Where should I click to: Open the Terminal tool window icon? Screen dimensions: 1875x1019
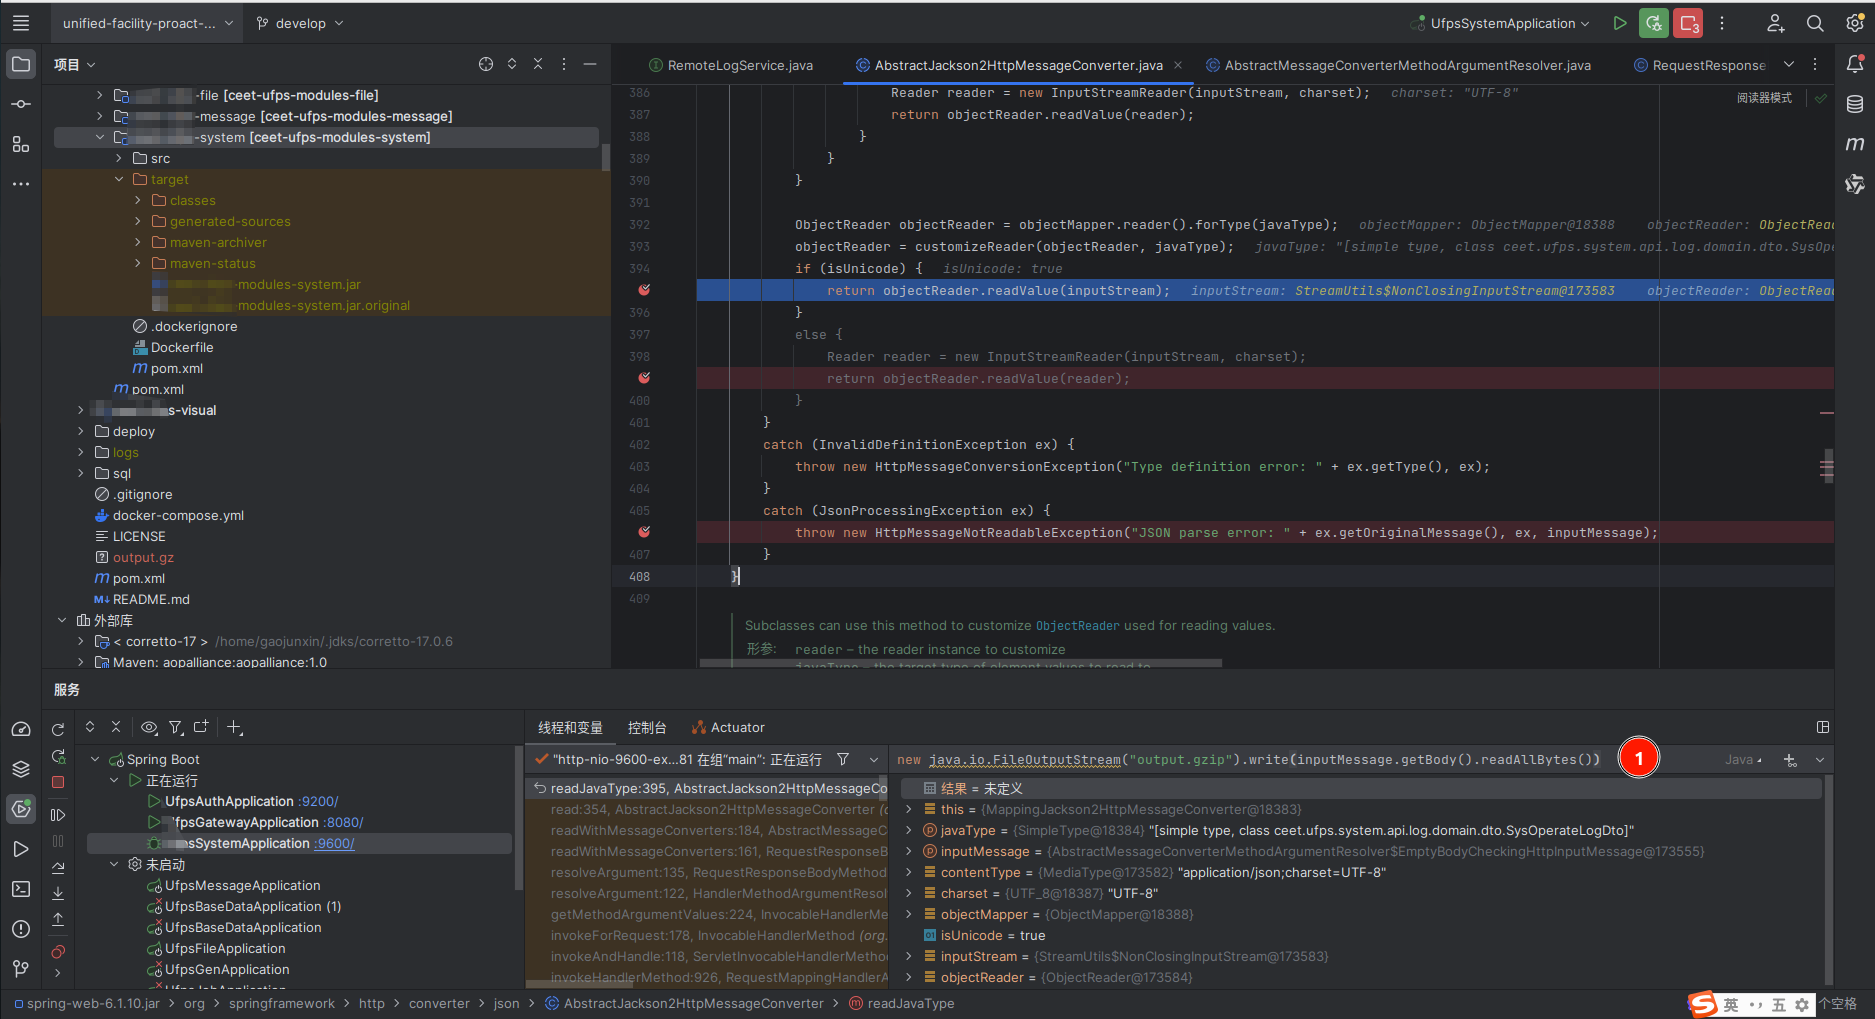pyautogui.click(x=21, y=889)
